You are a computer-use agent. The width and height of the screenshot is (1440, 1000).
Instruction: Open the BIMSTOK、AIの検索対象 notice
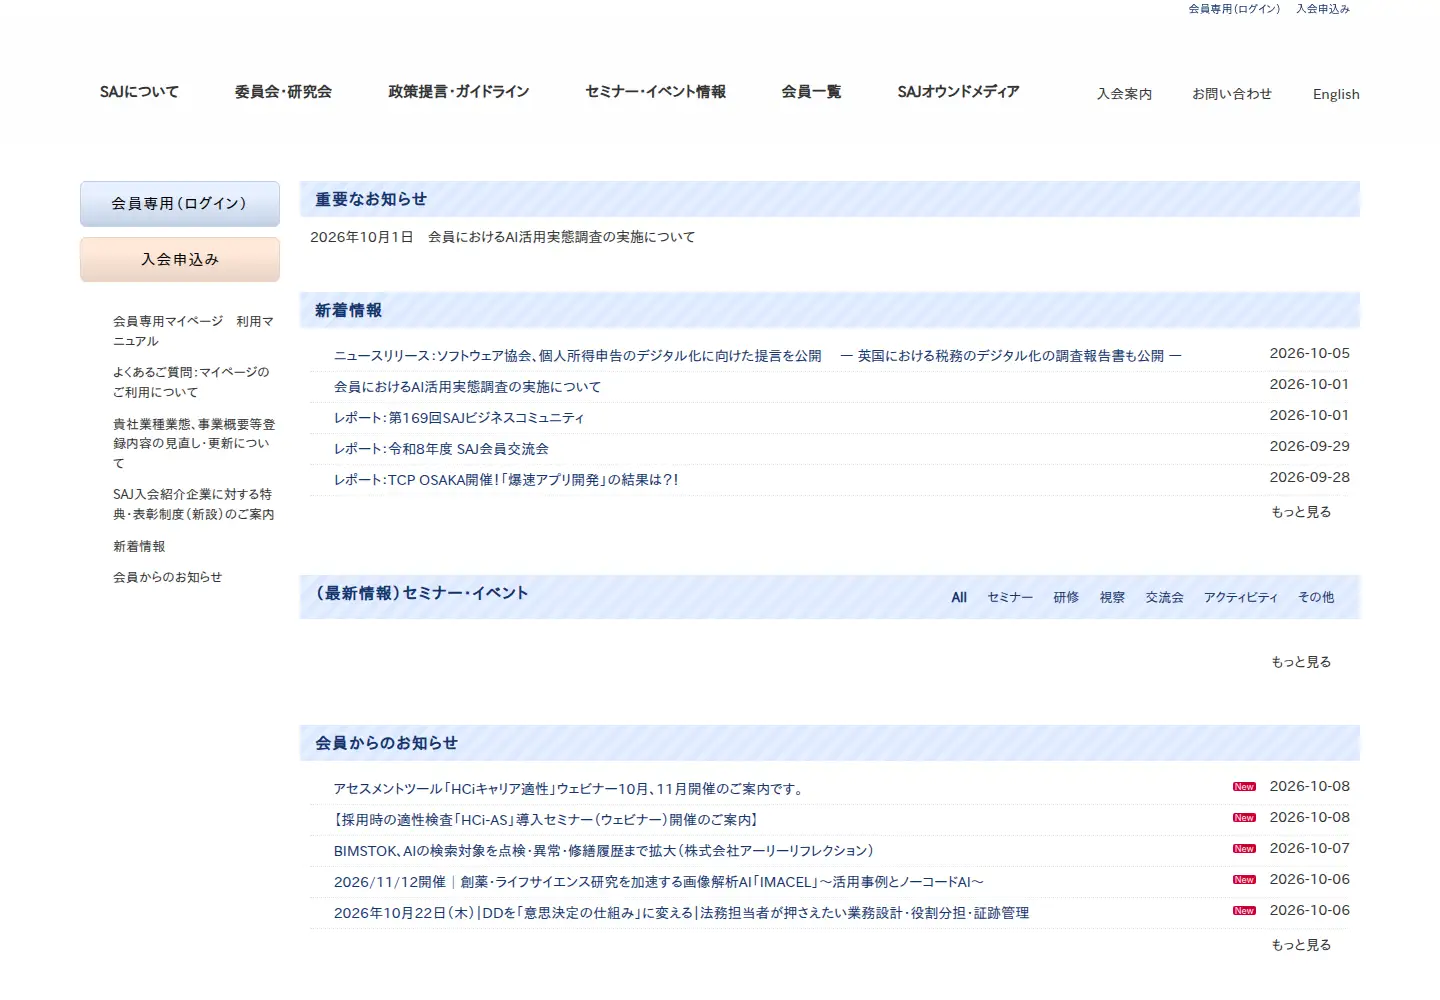click(x=605, y=851)
